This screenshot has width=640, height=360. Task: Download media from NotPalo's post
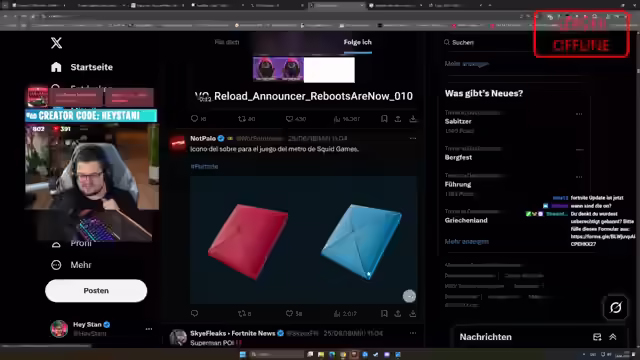pyautogui.click(x=413, y=313)
